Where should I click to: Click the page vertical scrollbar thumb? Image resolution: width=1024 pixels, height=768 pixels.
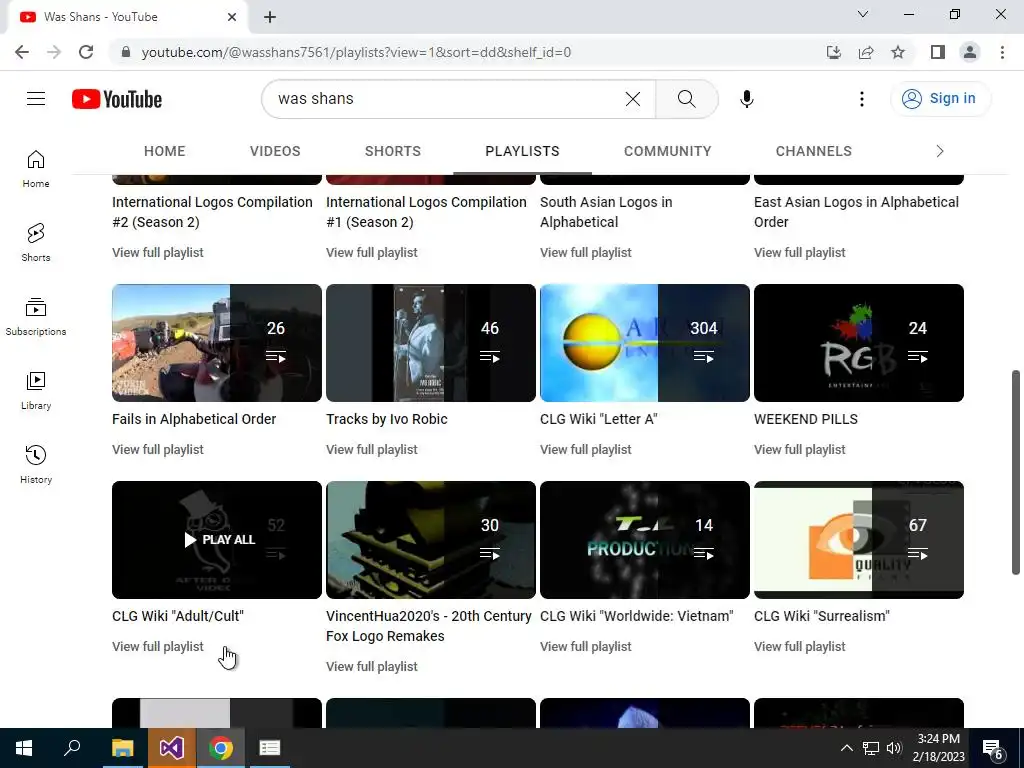coord(1016,473)
